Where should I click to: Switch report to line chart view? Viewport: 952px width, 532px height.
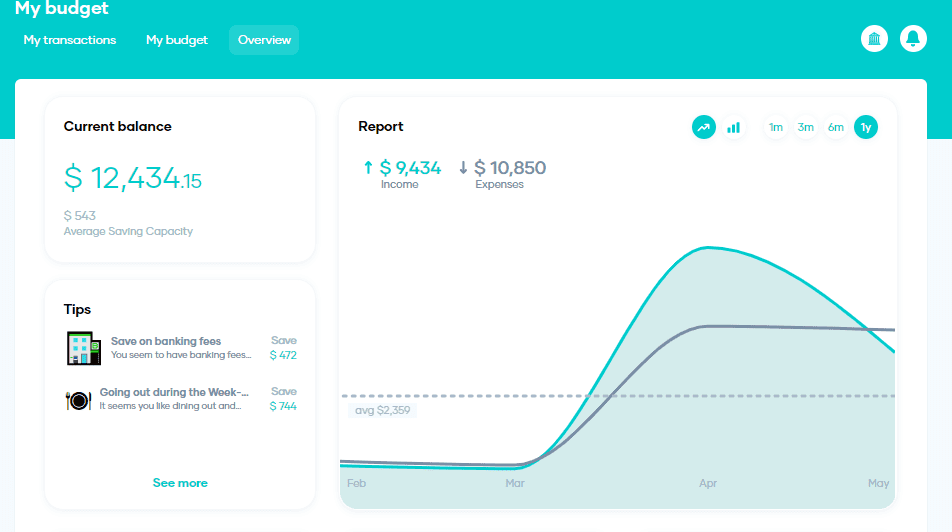tap(704, 128)
